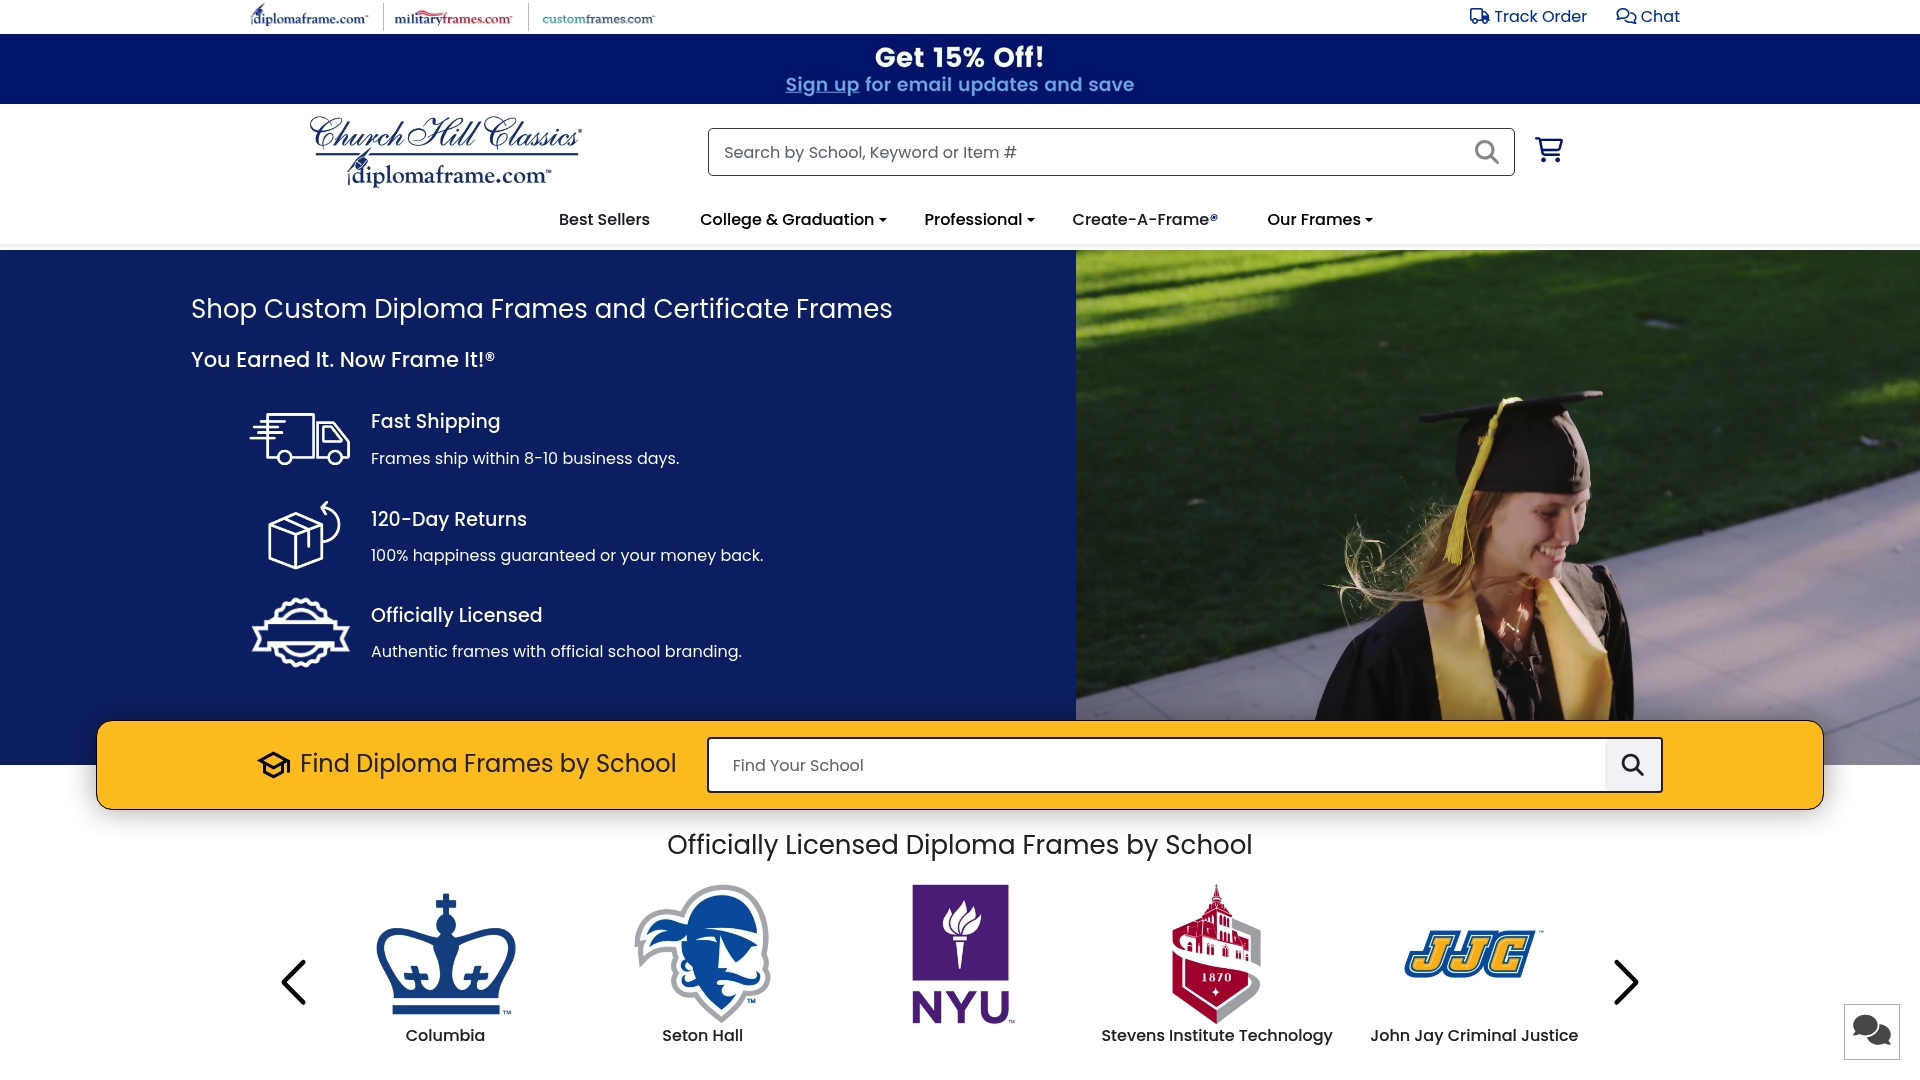The image size is (1920, 1080).
Task: Click the Officially Licensed badge icon
Action: pos(301,632)
